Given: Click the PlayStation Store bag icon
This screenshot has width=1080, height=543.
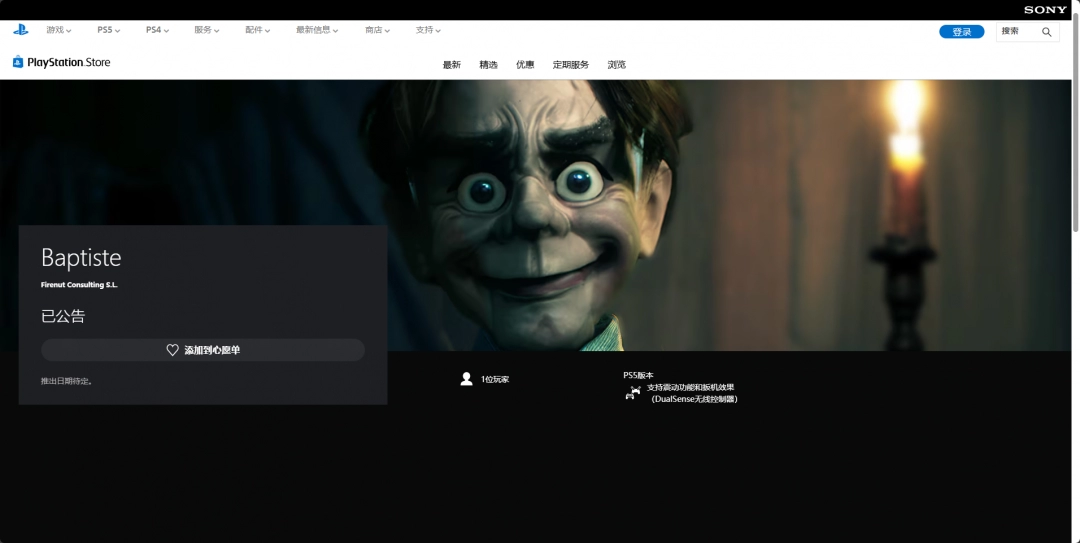Looking at the screenshot, I should pos(18,62).
